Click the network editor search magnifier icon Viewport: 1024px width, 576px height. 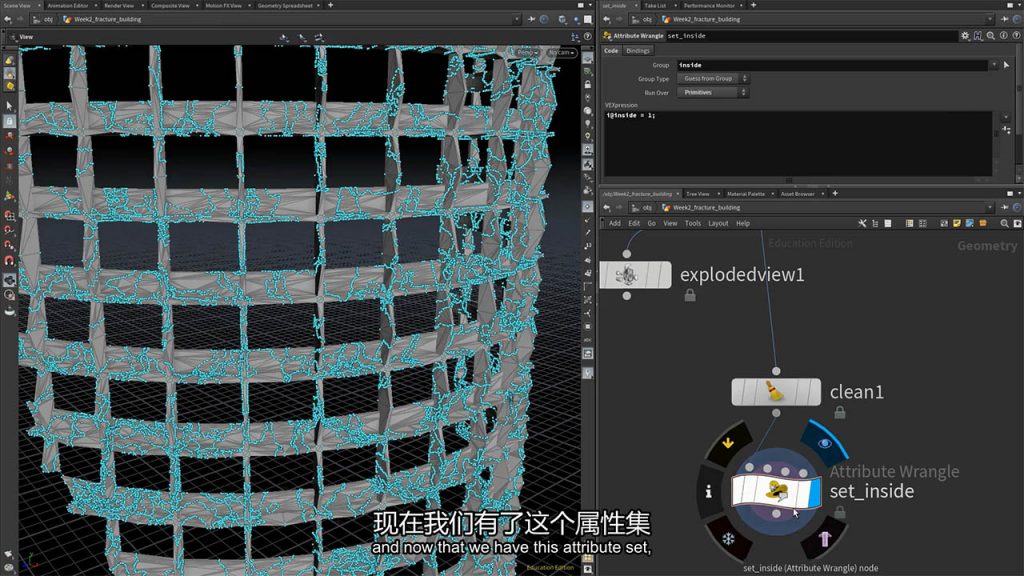click(x=1004, y=223)
